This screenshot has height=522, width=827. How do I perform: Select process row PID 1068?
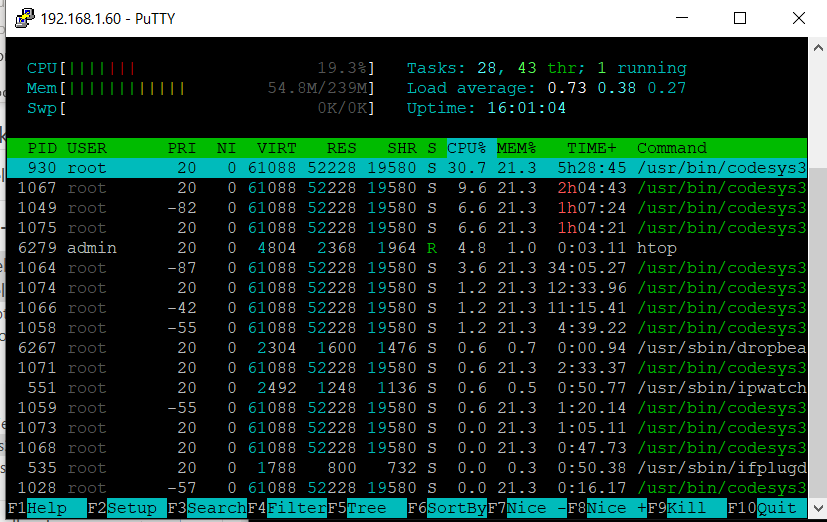[407, 449]
